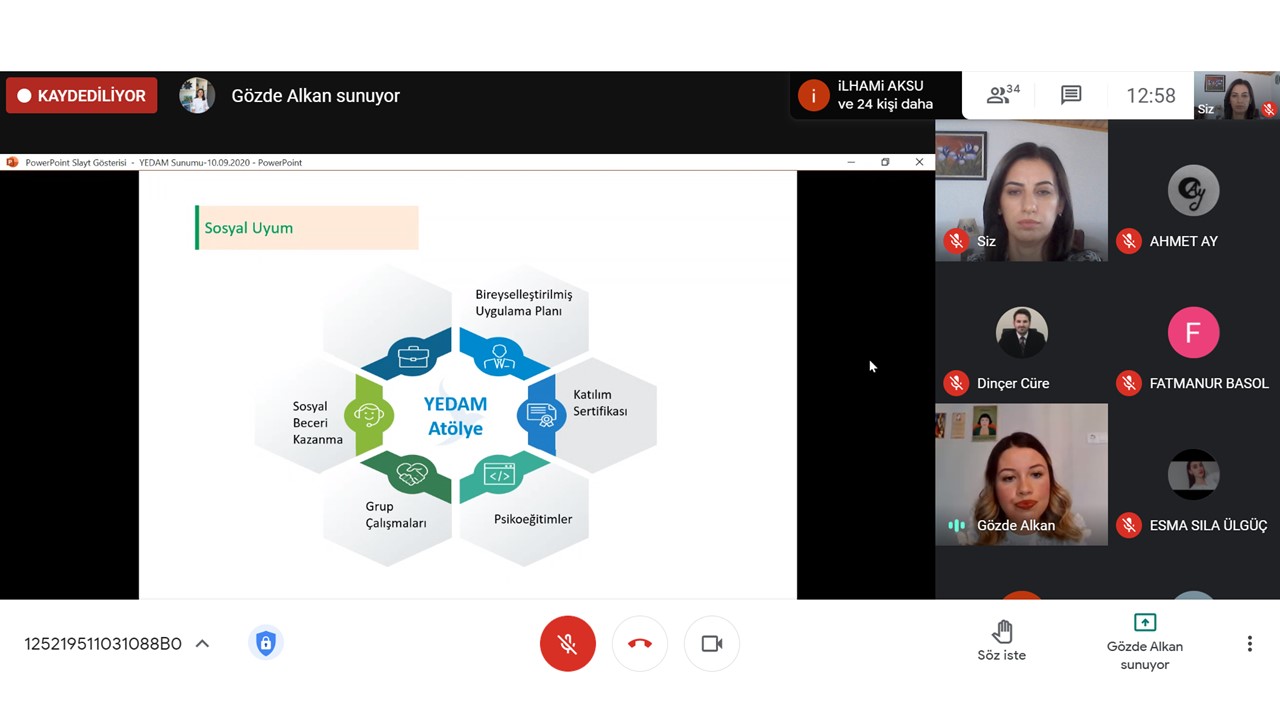Expand meeting details chevron beside meeting code
Viewport: 1280px width, 720px height.
pyautogui.click(x=202, y=644)
